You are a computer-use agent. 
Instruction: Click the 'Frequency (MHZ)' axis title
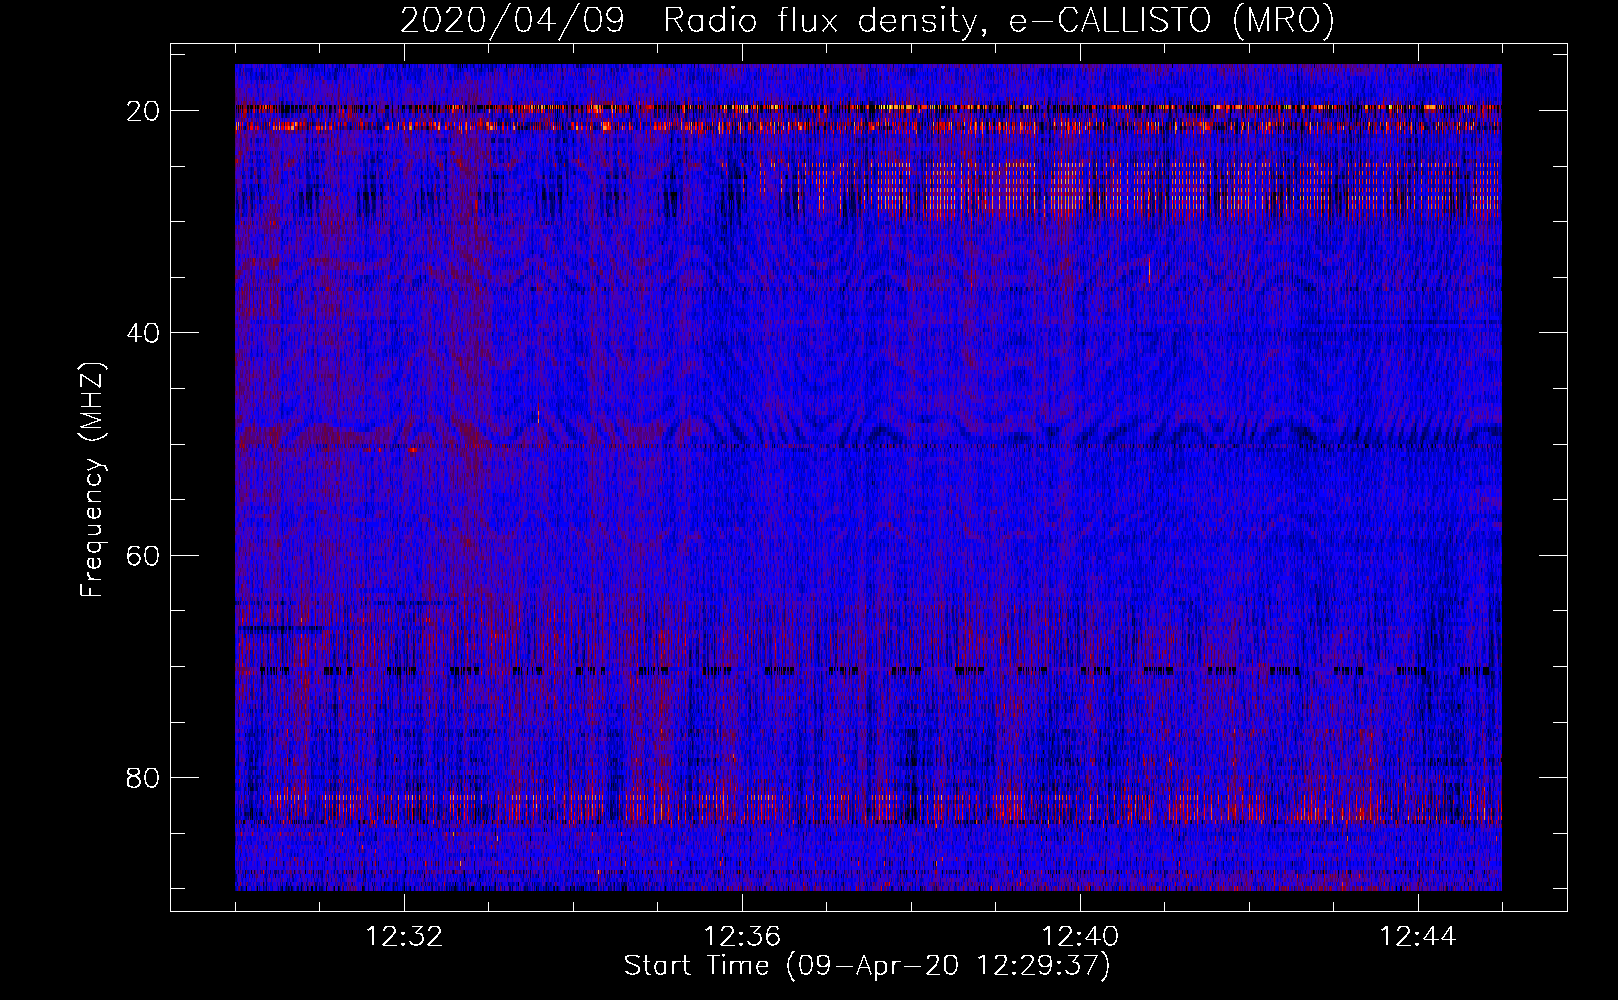click(92, 480)
